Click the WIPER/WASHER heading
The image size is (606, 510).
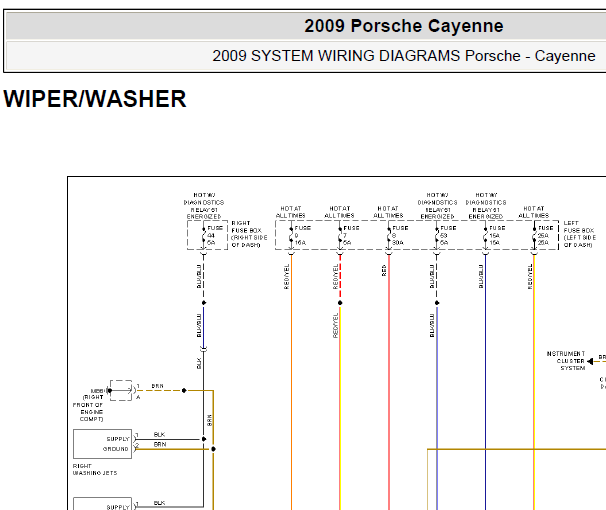pyautogui.click(x=95, y=99)
